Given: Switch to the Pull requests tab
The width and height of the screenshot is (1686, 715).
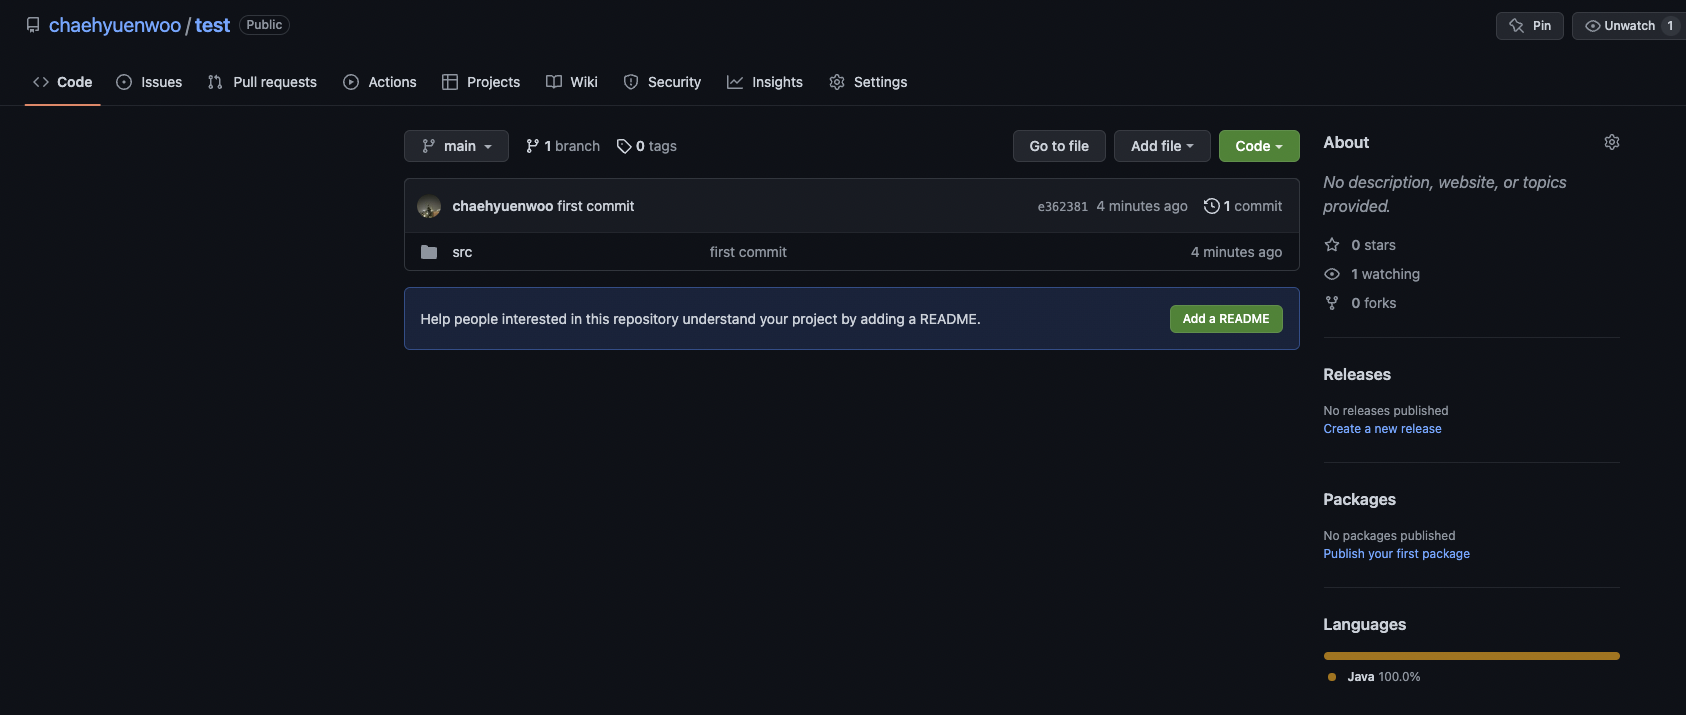Looking at the screenshot, I should [262, 82].
